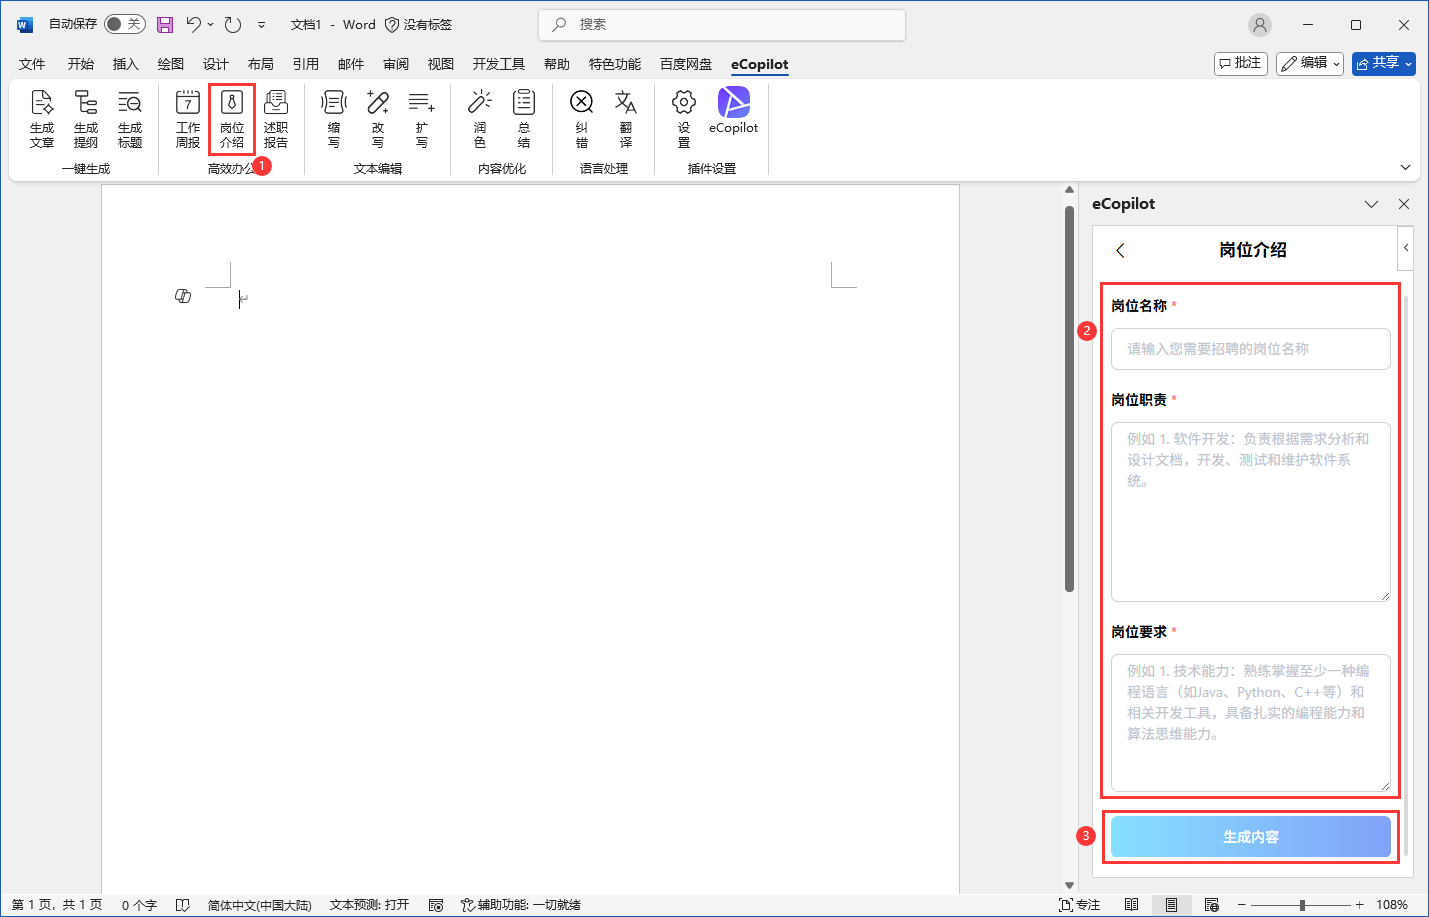Click the 岗位名称 input field
1429x917 pixels.
[1250, 349]
